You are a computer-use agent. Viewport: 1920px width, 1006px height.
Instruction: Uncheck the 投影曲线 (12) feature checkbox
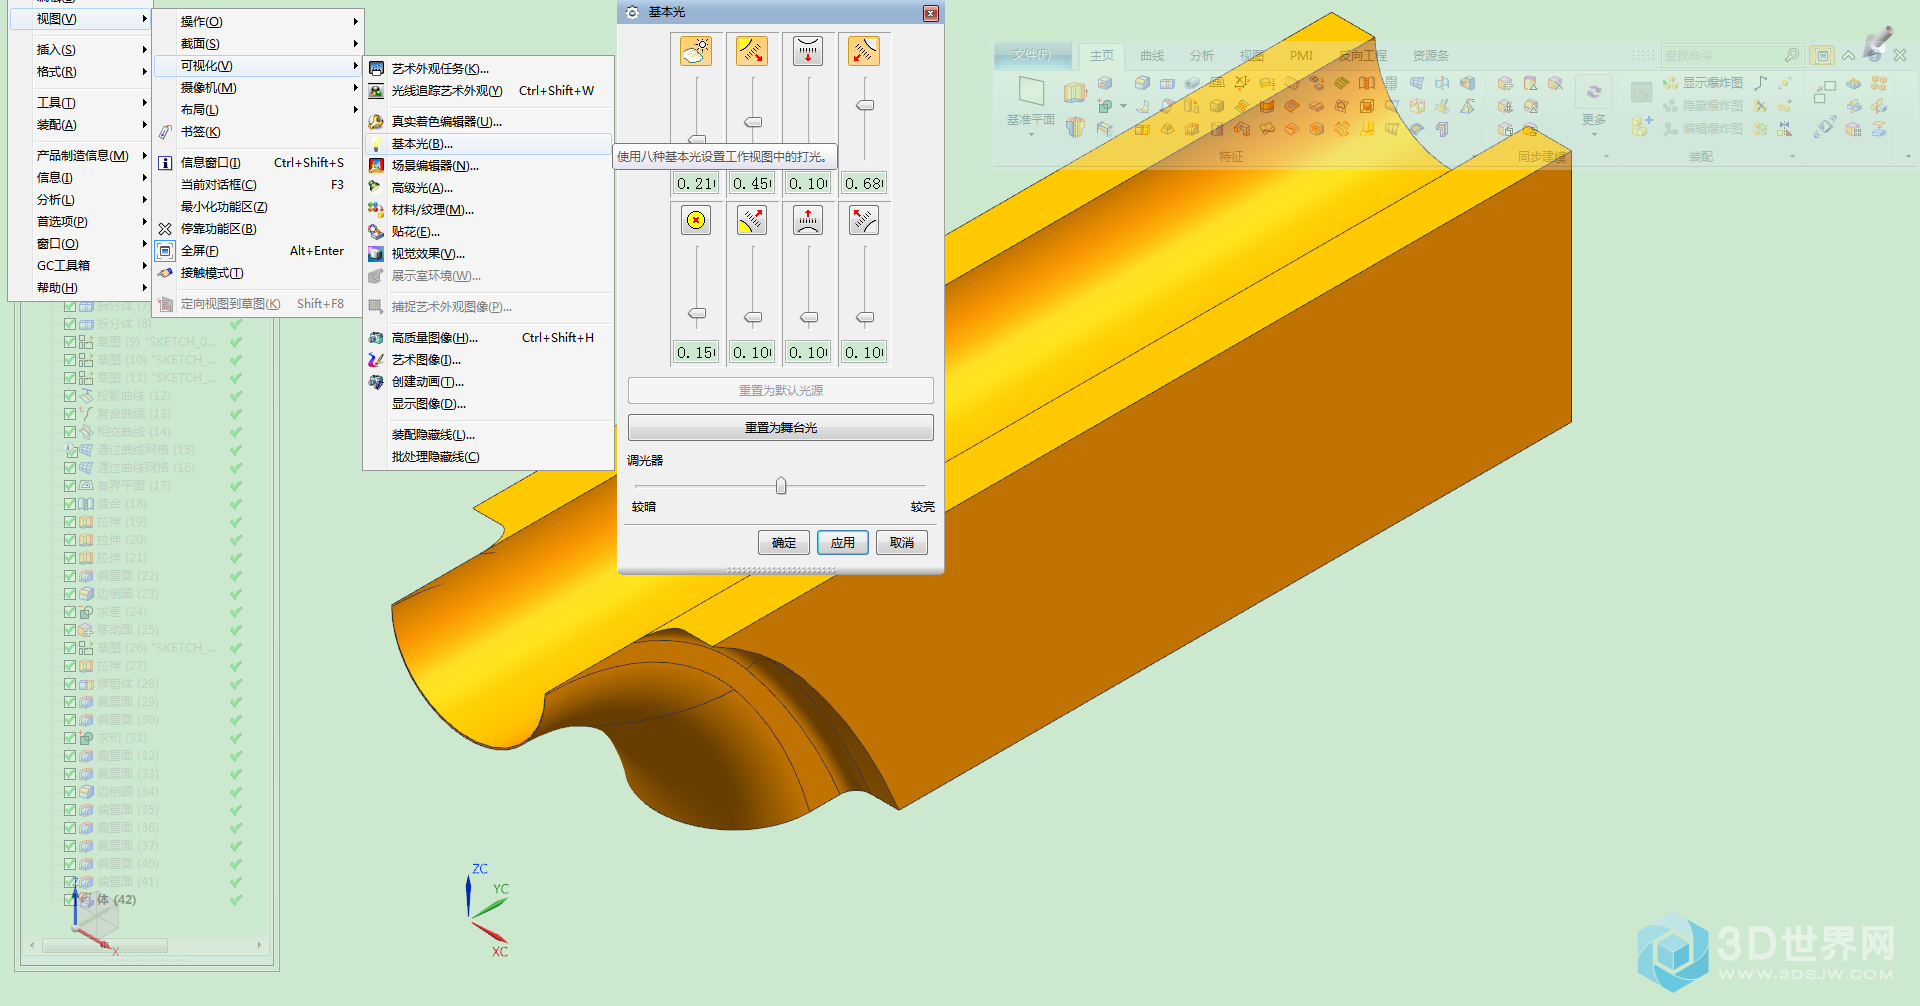(70, 396)
